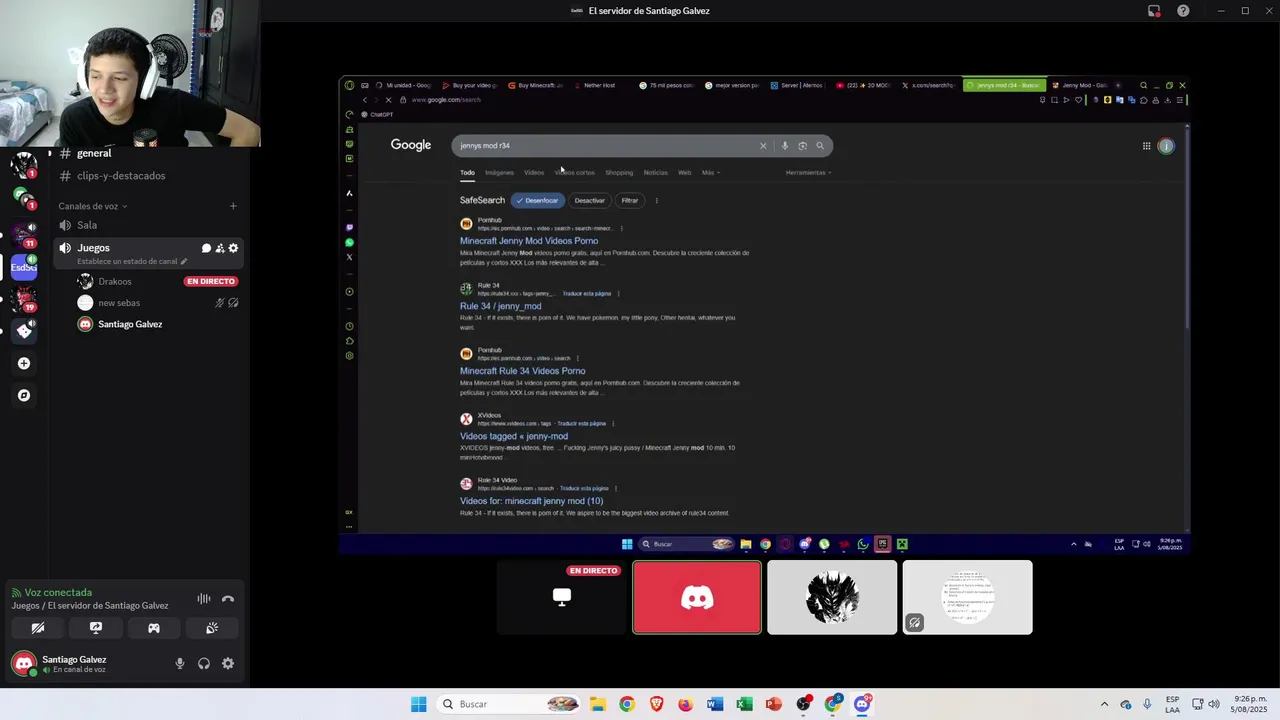Open Discord help icon in title bar
This screenshot has height=720, width=1280.
(x=1184, y=11)
